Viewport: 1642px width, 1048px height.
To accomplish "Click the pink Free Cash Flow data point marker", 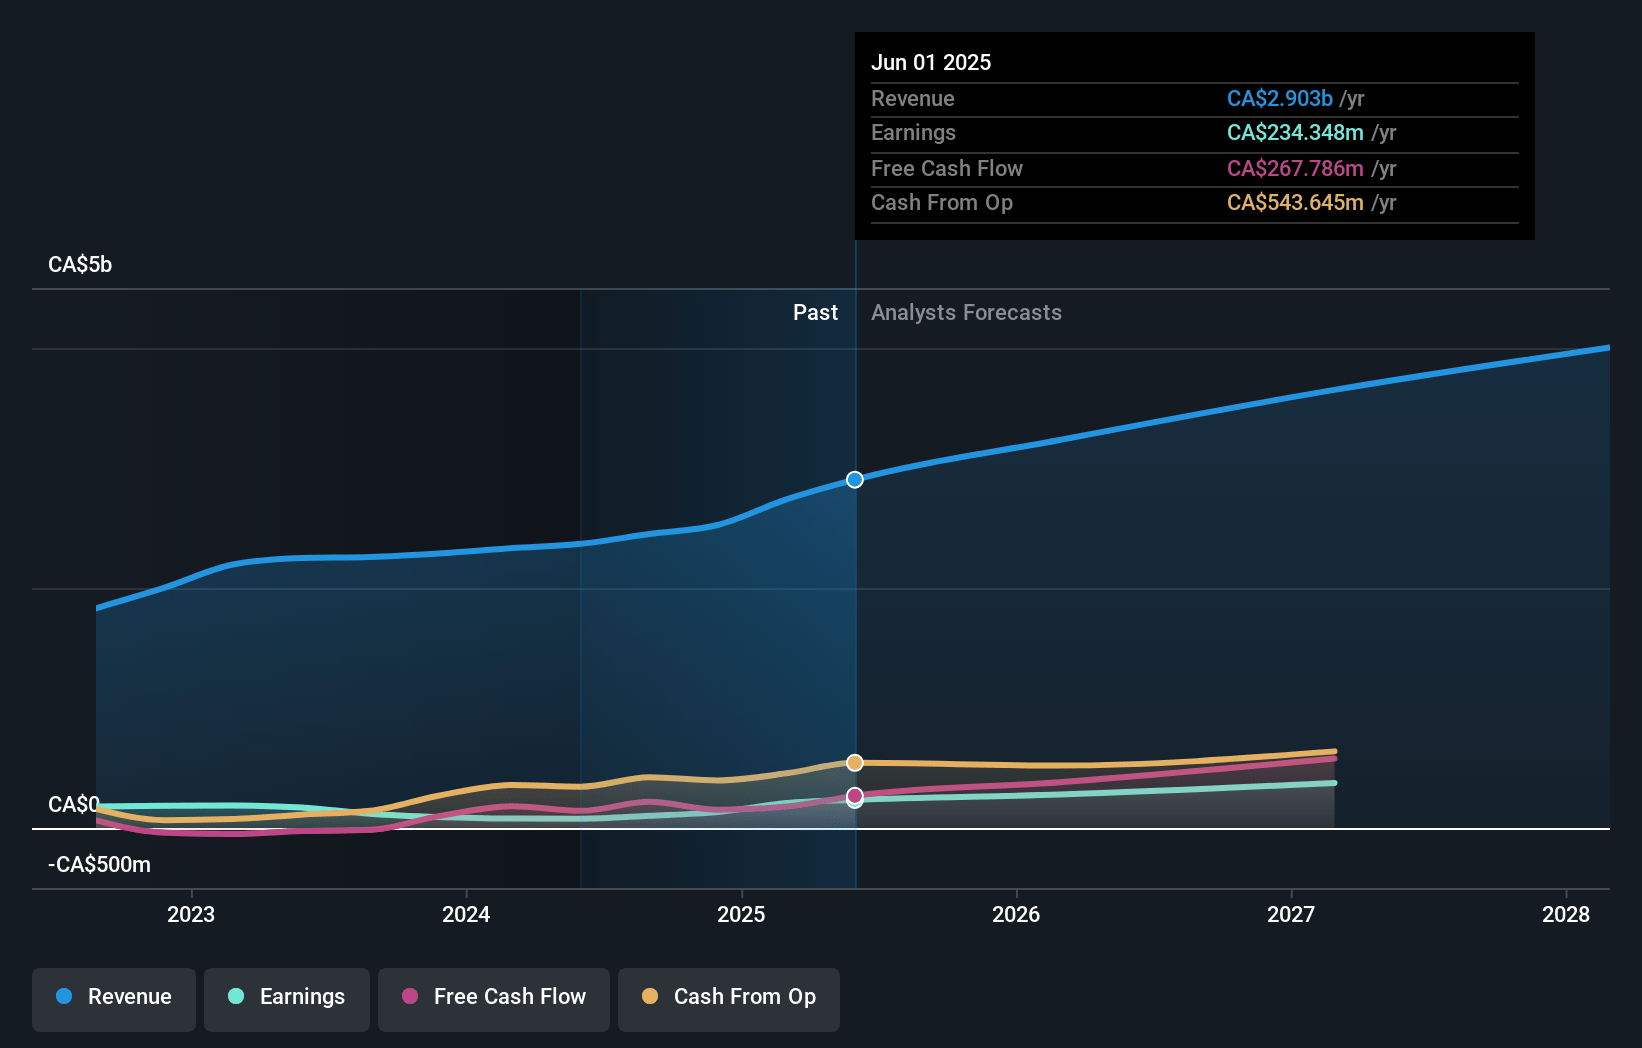I will (x=855, y=796).
